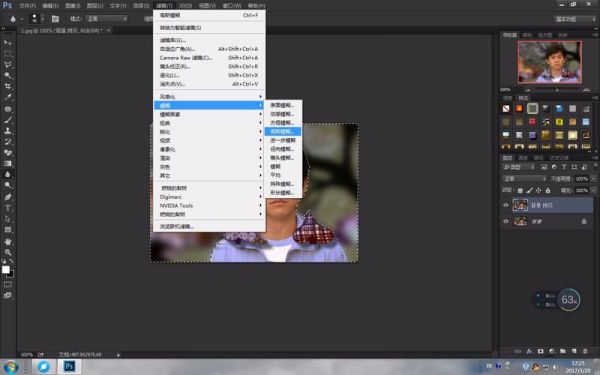Select the Horizontal Type tool

[x=8, y=208]
